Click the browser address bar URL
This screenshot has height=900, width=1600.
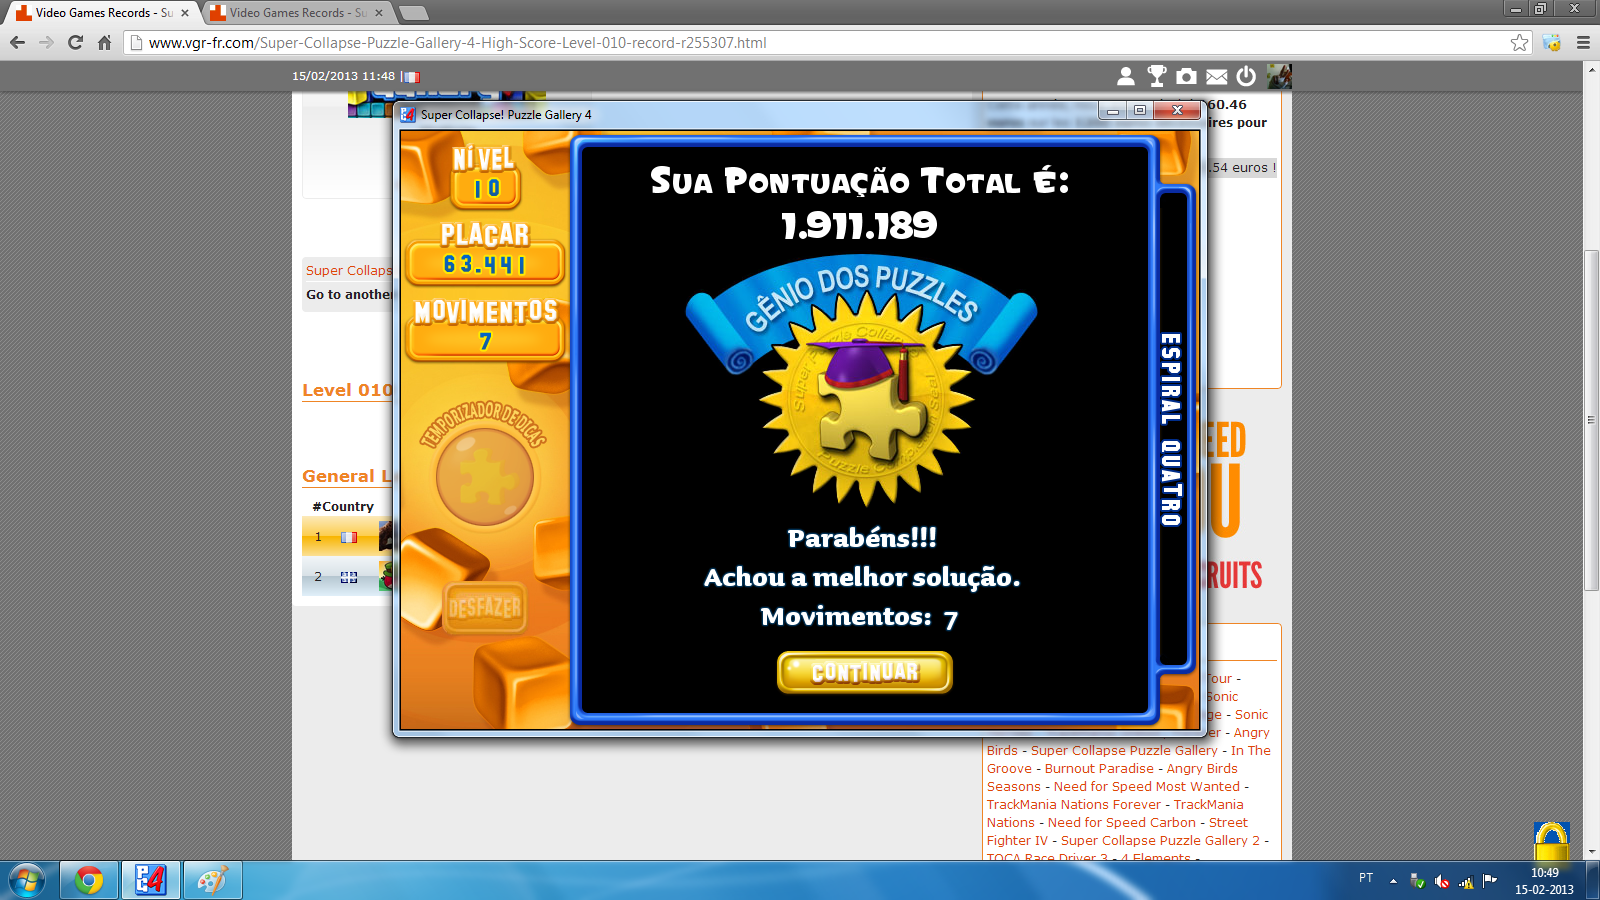(x=458, y=43)
